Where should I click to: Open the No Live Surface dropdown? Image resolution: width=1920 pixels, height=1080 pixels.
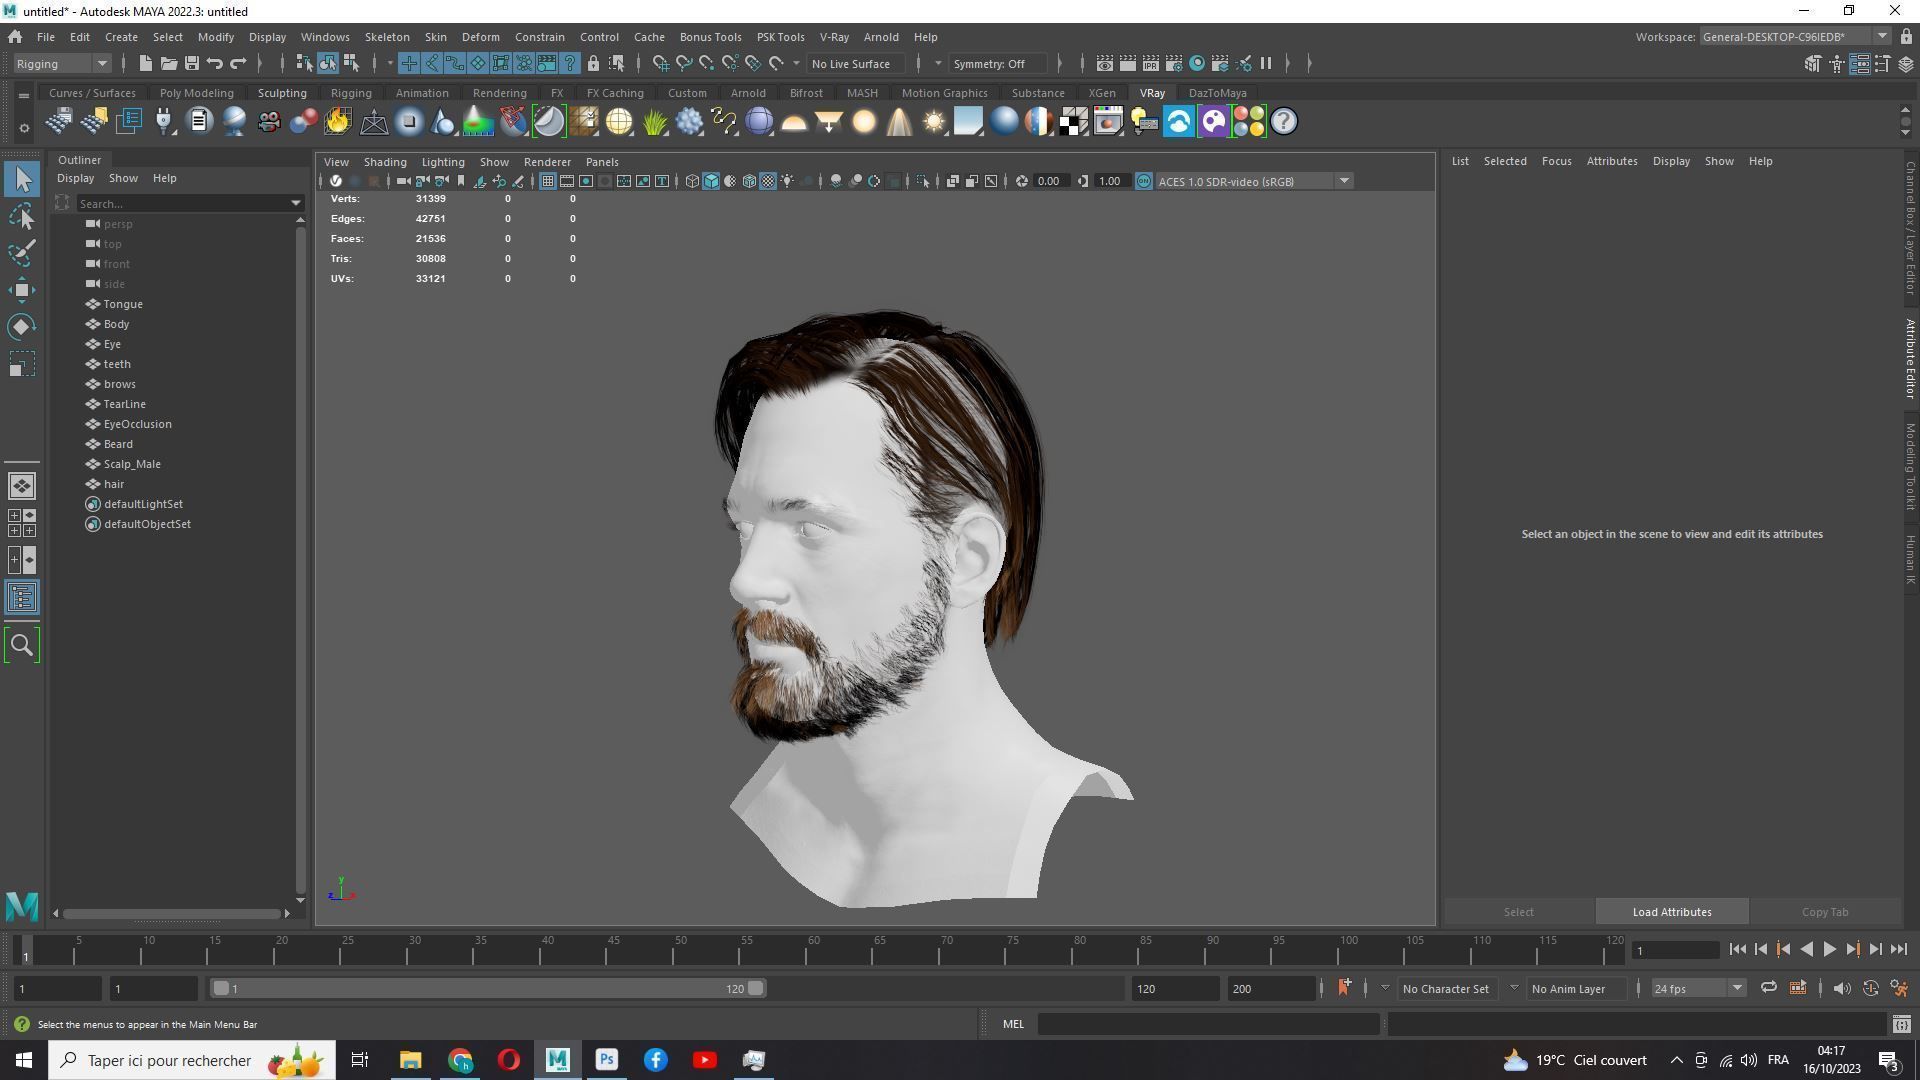point(857,64)
